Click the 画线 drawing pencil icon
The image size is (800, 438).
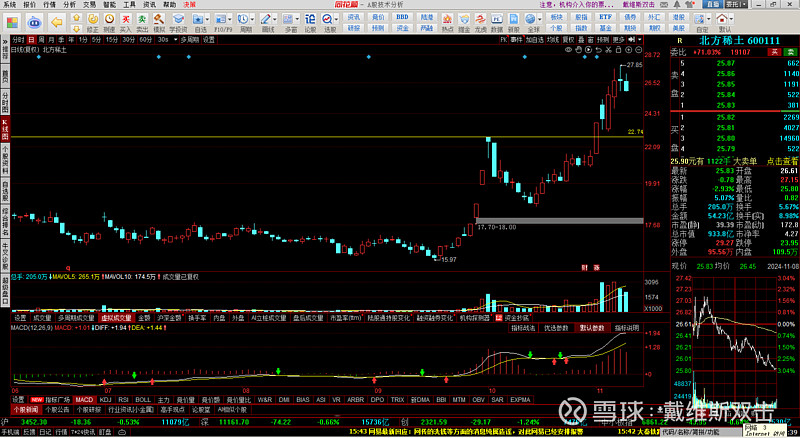265,19
